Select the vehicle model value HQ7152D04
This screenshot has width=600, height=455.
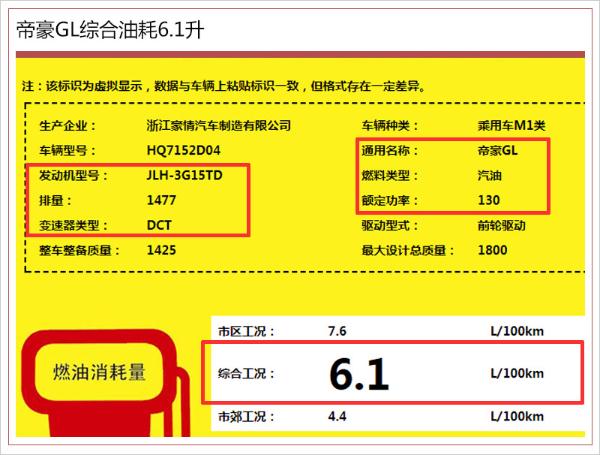coord(184,150)
